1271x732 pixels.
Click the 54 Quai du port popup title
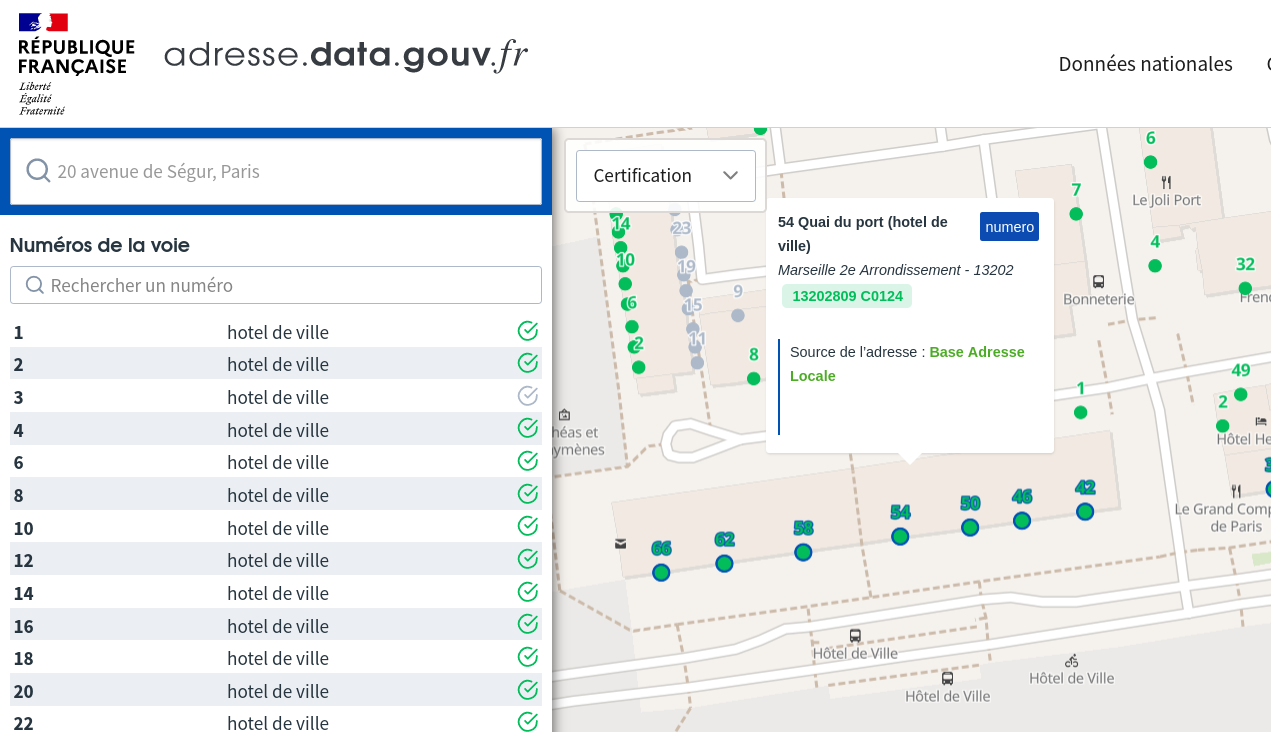(x=863, y=234)
